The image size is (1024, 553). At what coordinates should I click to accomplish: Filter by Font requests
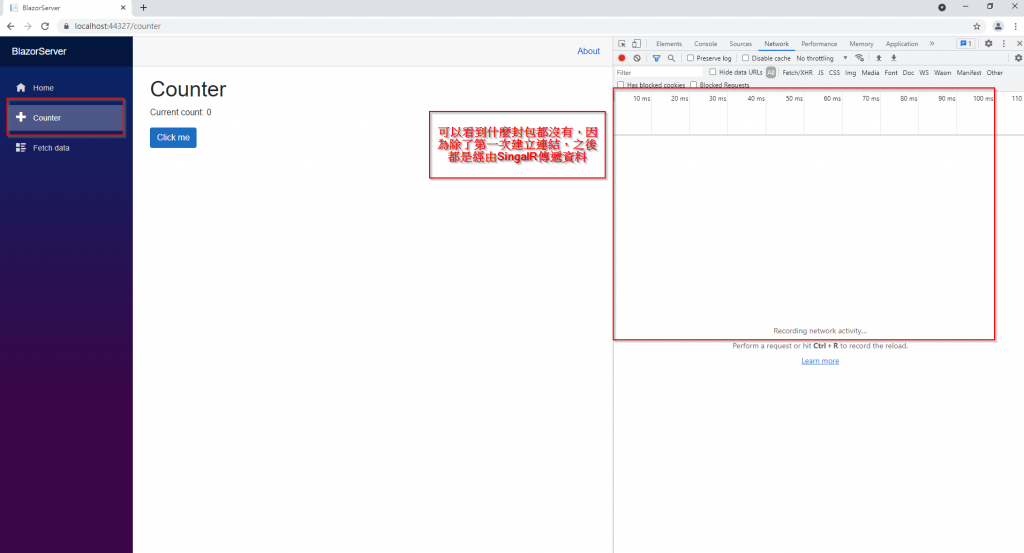tap(891, 72)
